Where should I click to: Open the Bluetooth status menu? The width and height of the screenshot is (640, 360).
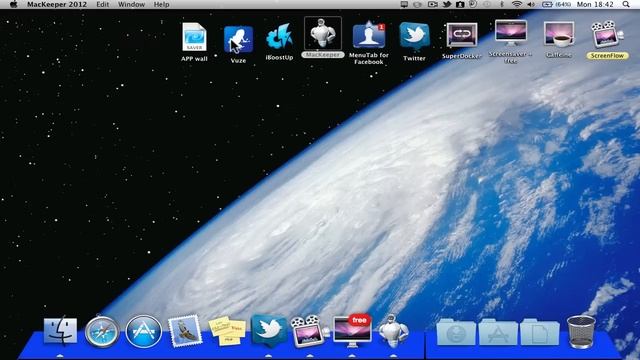(x=502, y=4)
